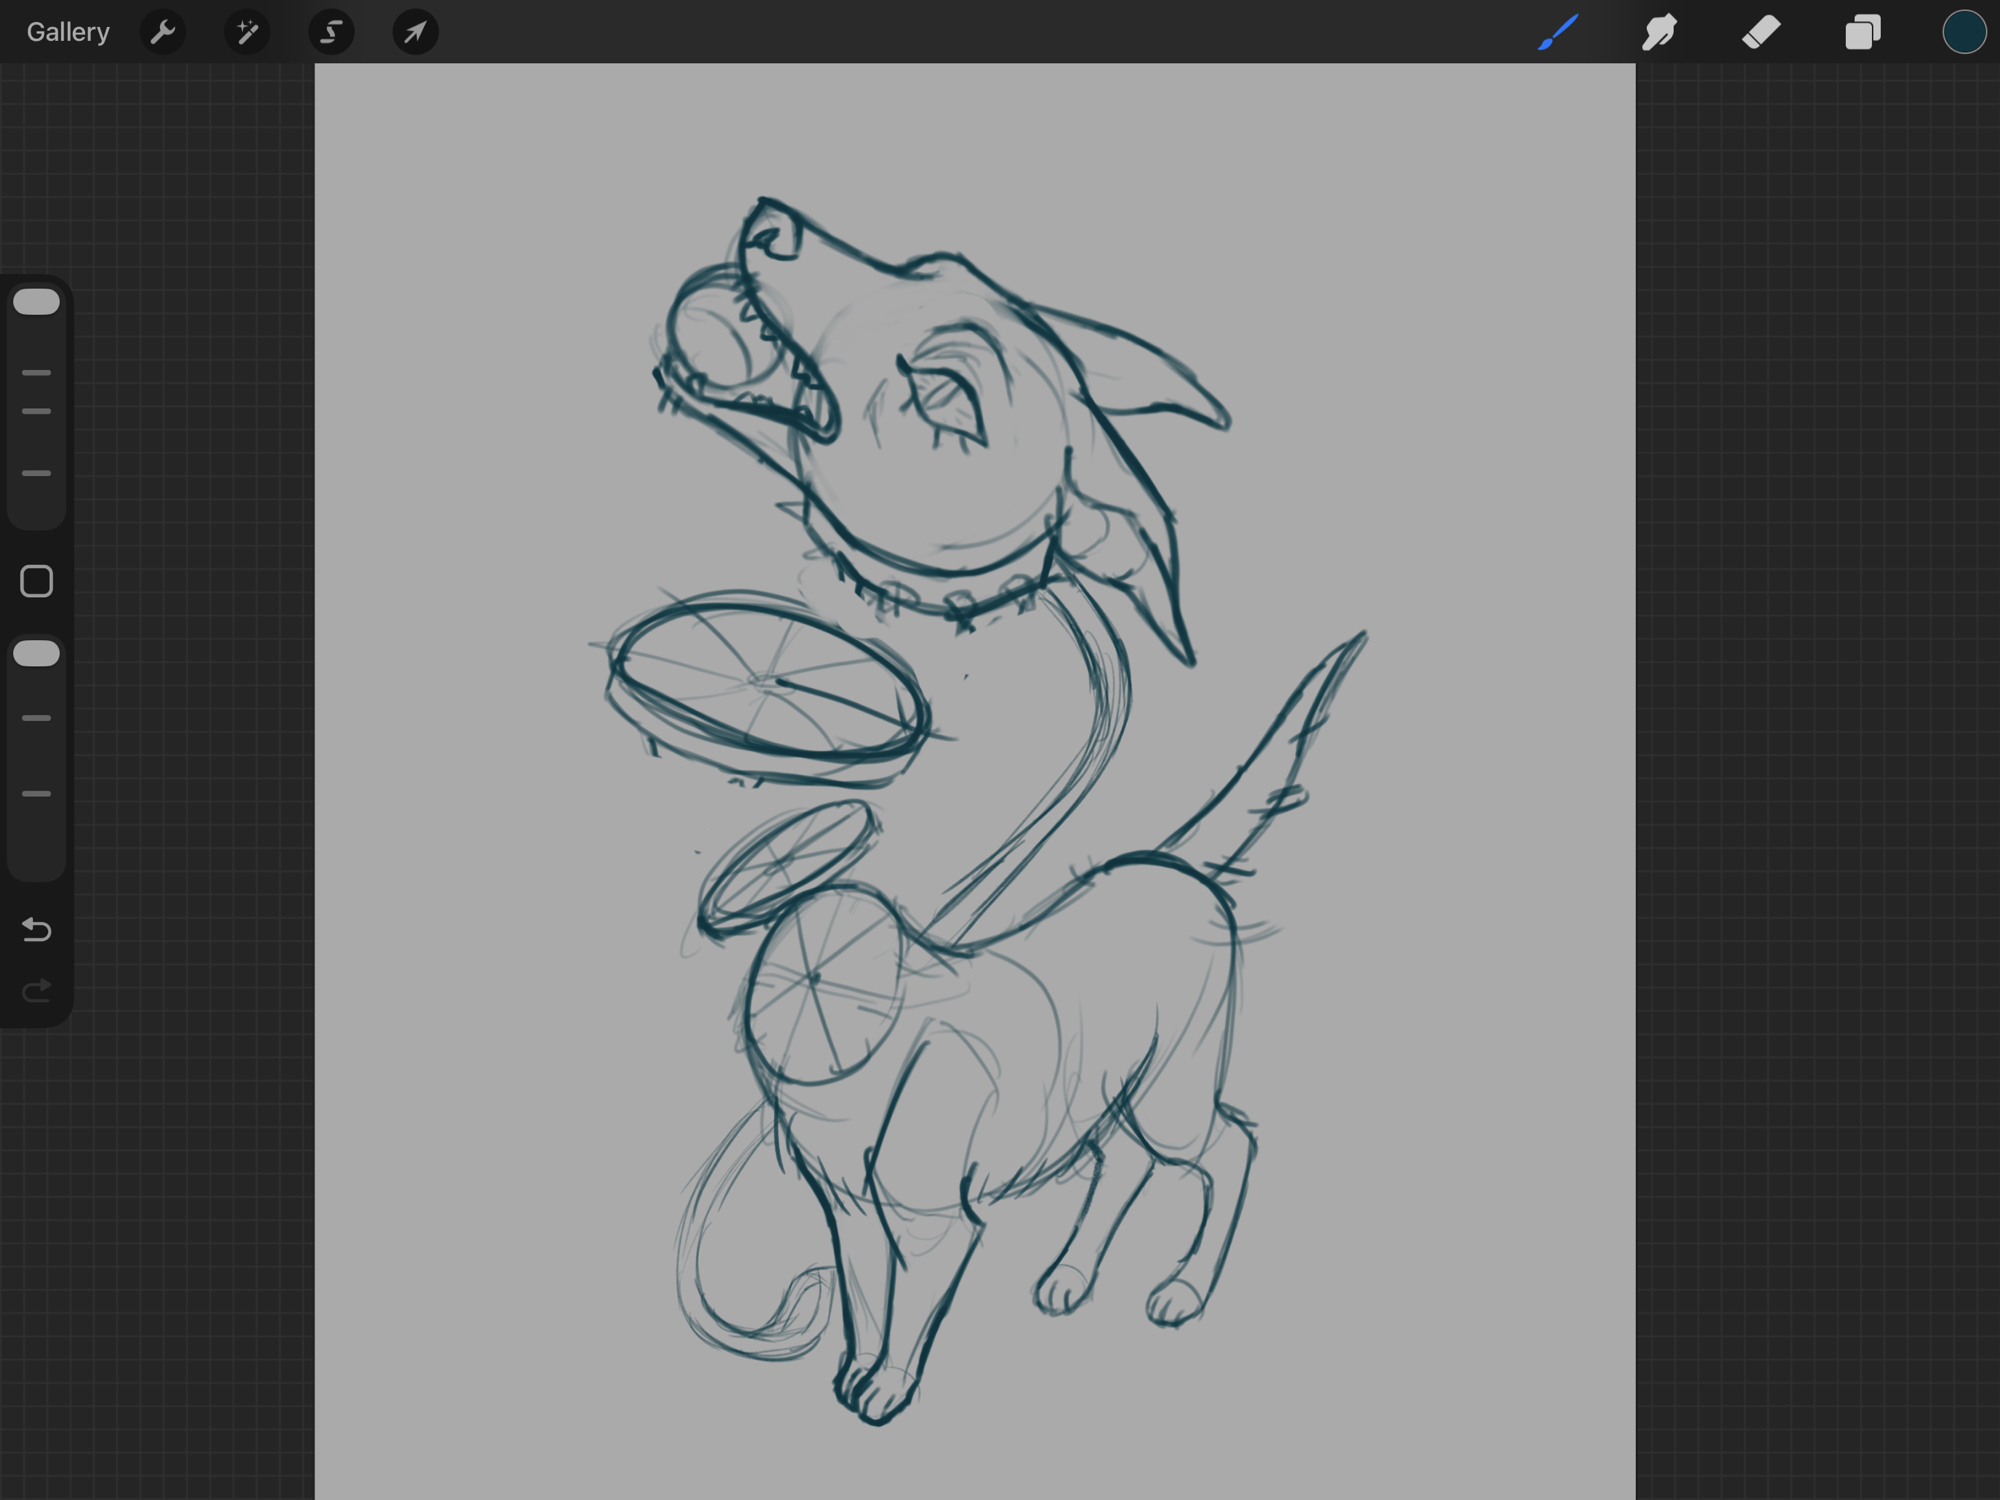Open the Actions wrench menu
The width and height of the screenshot is (2000, 1500).
tap(163, 32)
